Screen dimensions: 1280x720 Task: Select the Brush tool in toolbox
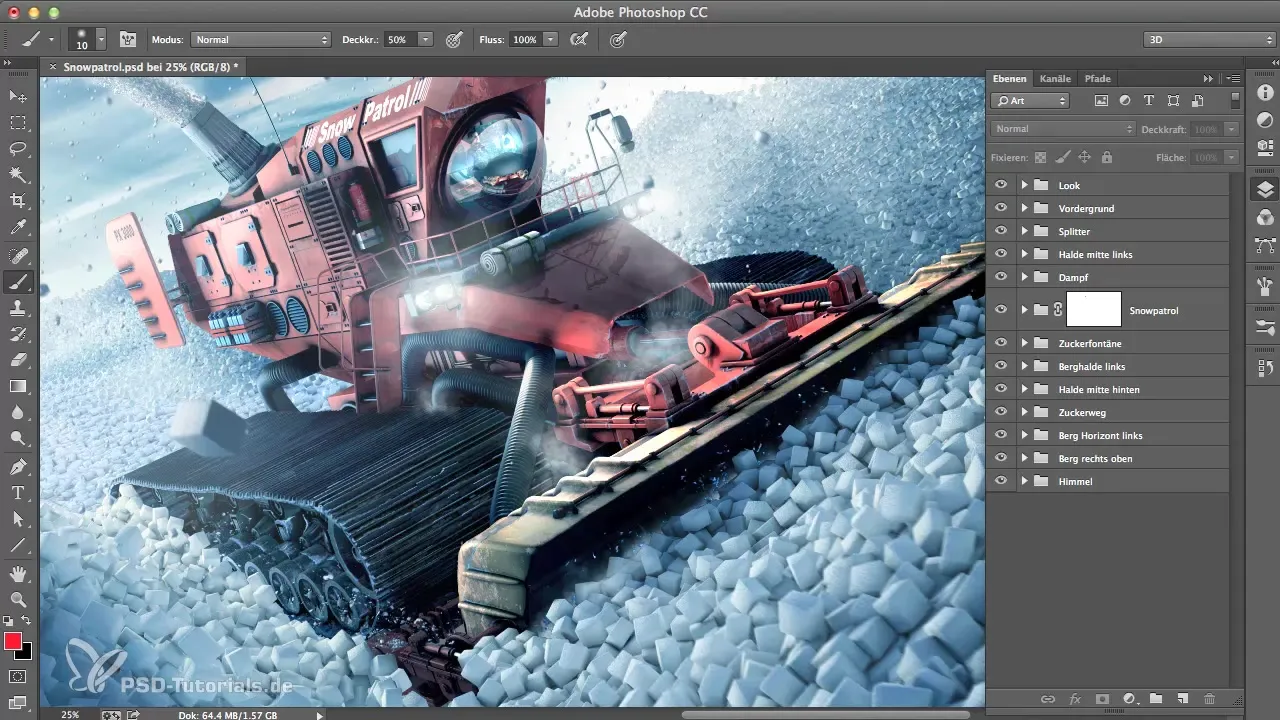[x=18, y=282]
